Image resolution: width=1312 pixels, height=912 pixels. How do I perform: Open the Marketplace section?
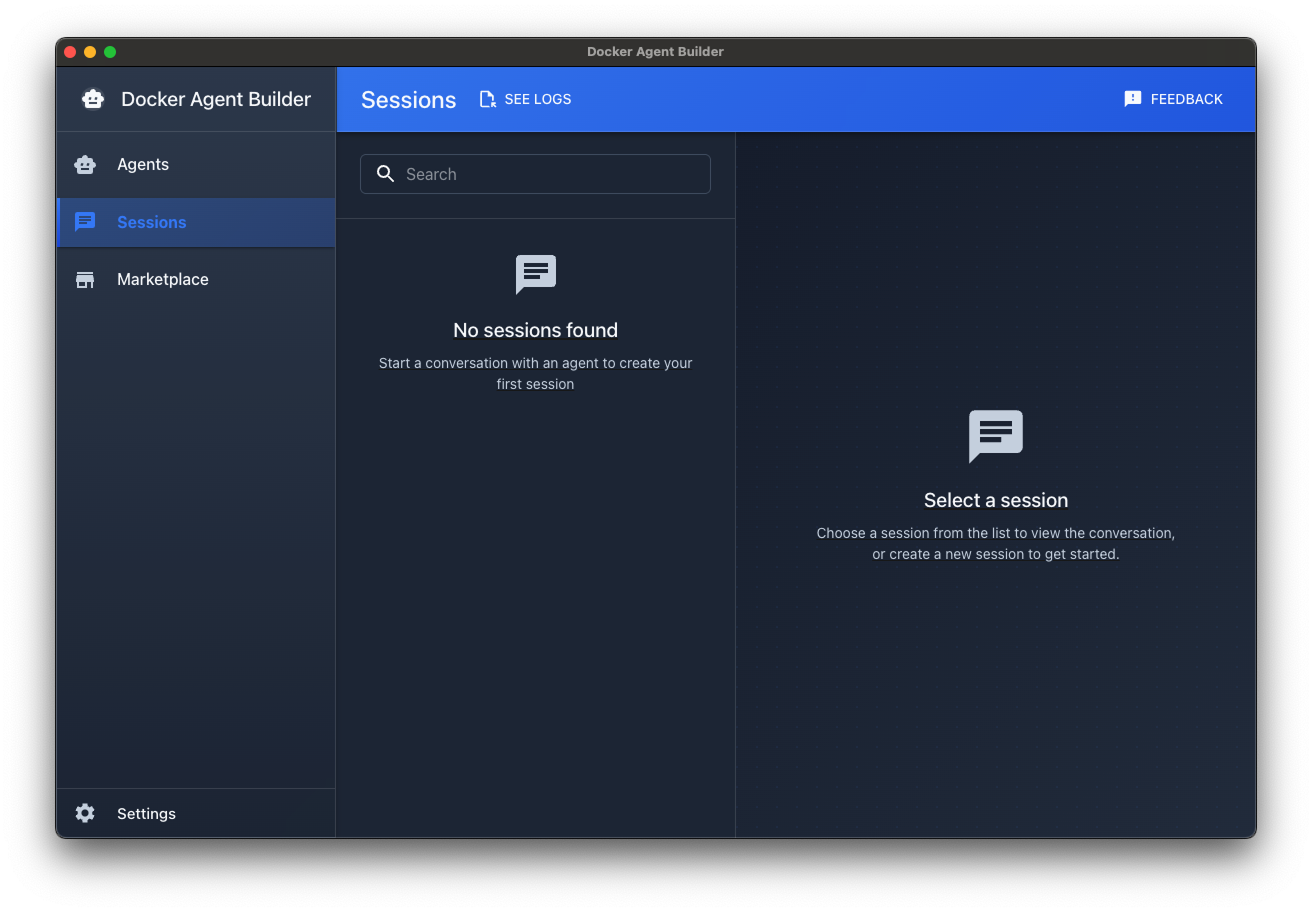coord(163,279)
